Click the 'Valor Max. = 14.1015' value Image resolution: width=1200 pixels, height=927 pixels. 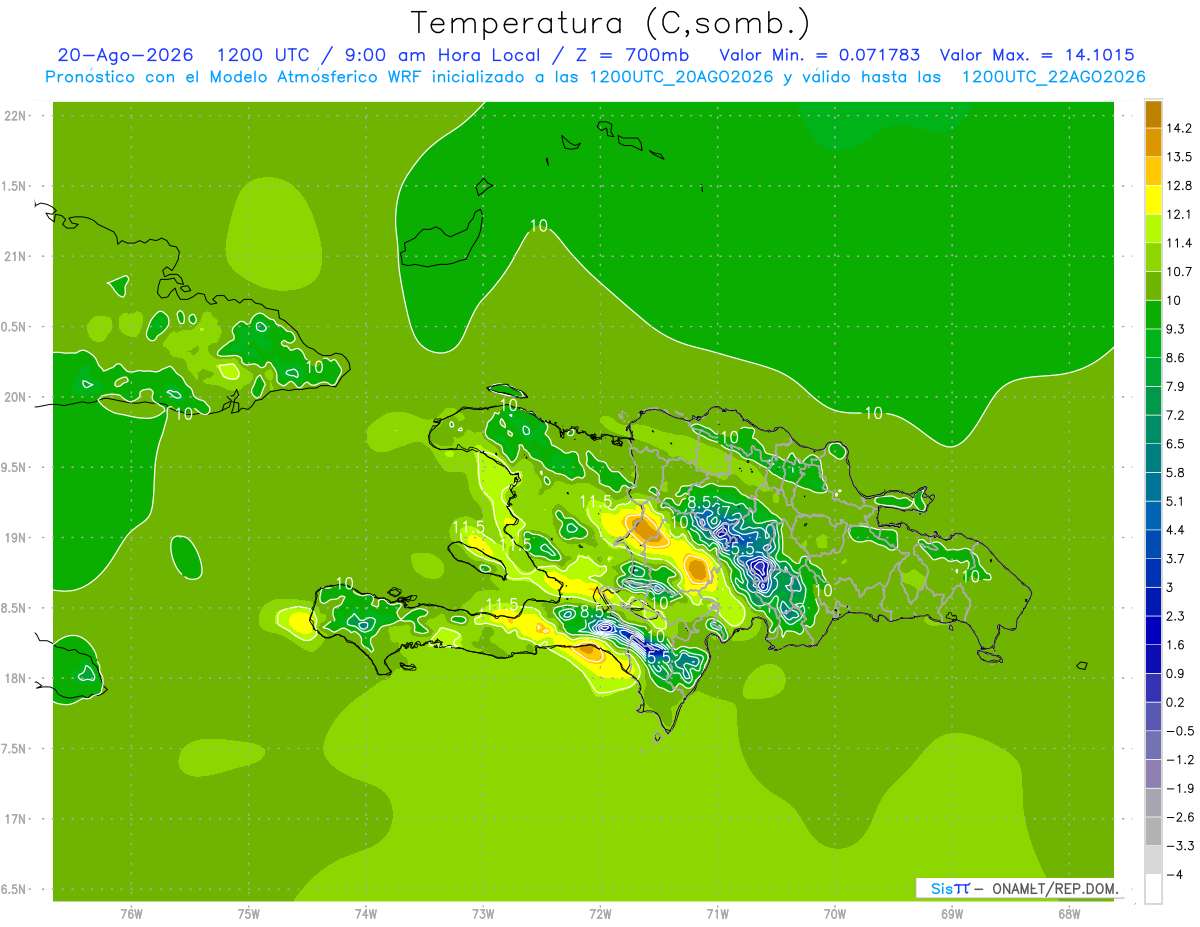point(1037,55)
